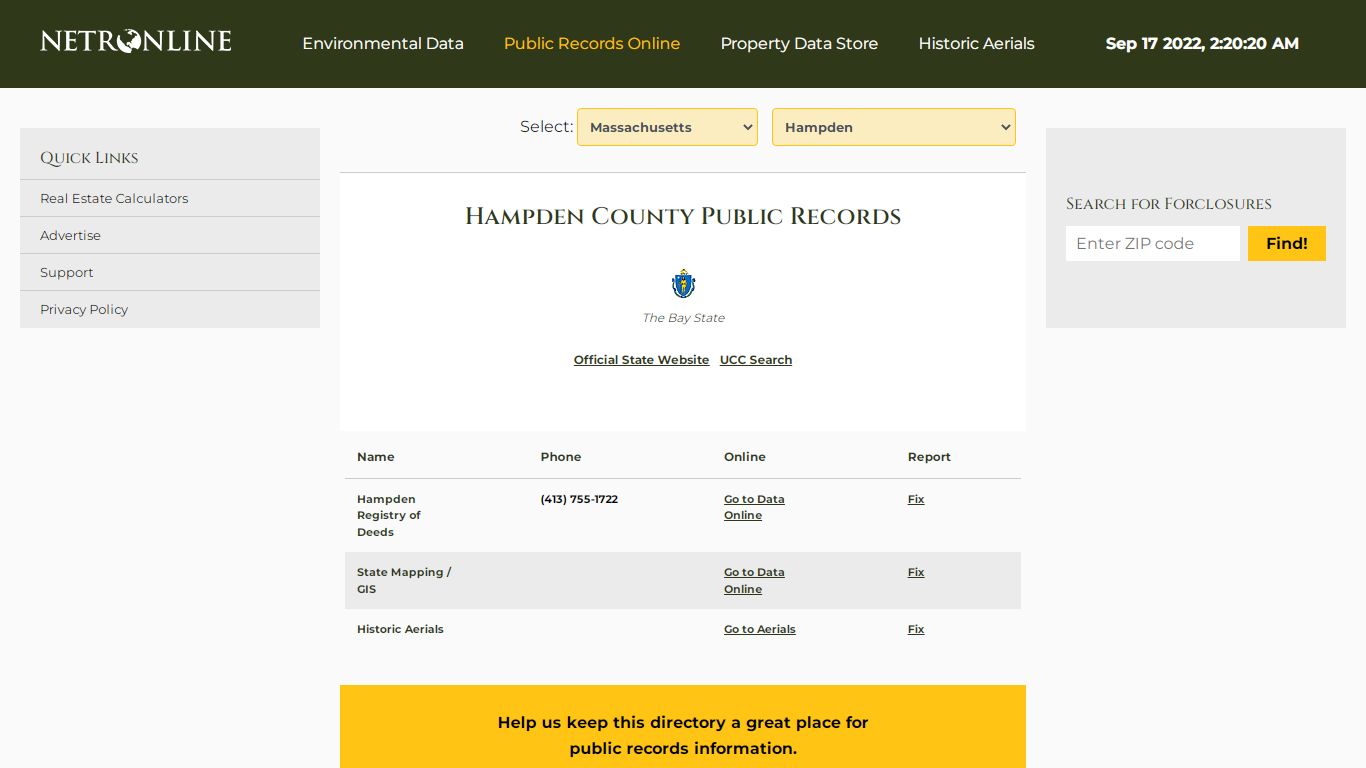Click the Quick Links heading
This screenshot has height=768, width=1366.
coord(89,158)
